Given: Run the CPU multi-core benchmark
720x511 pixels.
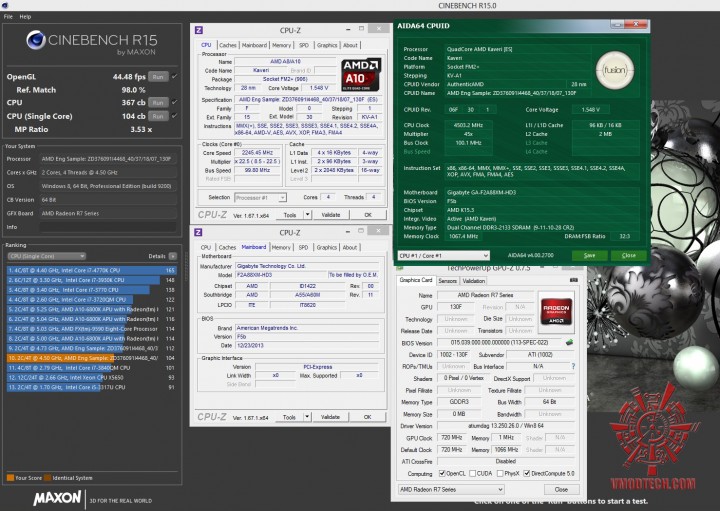Looking at the screenshot, I should click(x=158, y=102).
